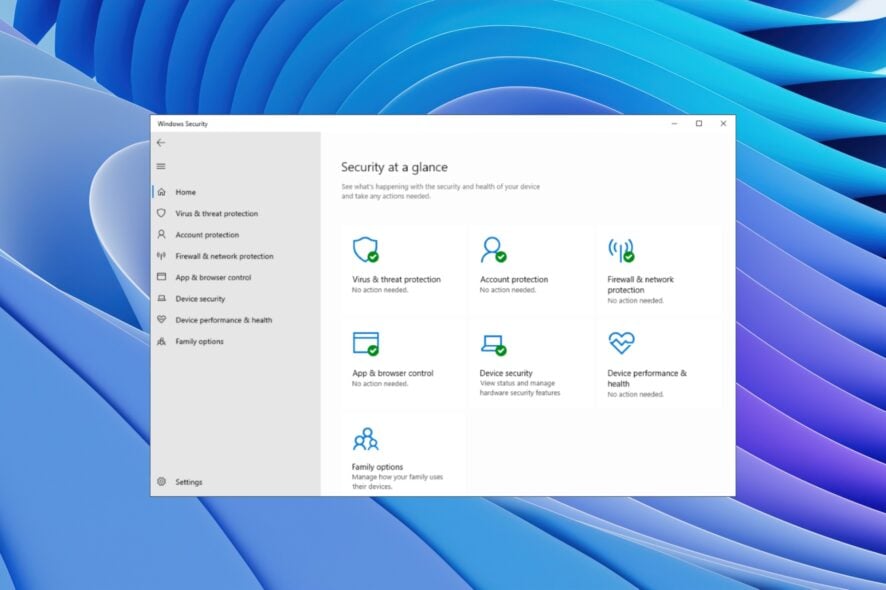The image size is (886, 590).
Task: Click the Settings gear icon
Action: point(162,481)
